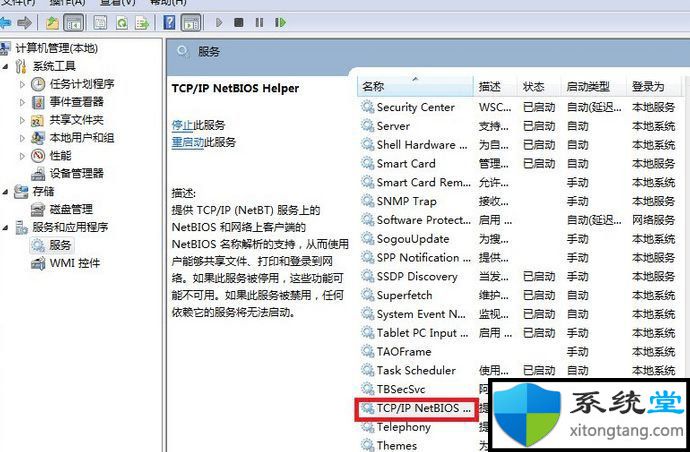
Task: Select the Software Protect... service row
Action: tap(519, 220)
